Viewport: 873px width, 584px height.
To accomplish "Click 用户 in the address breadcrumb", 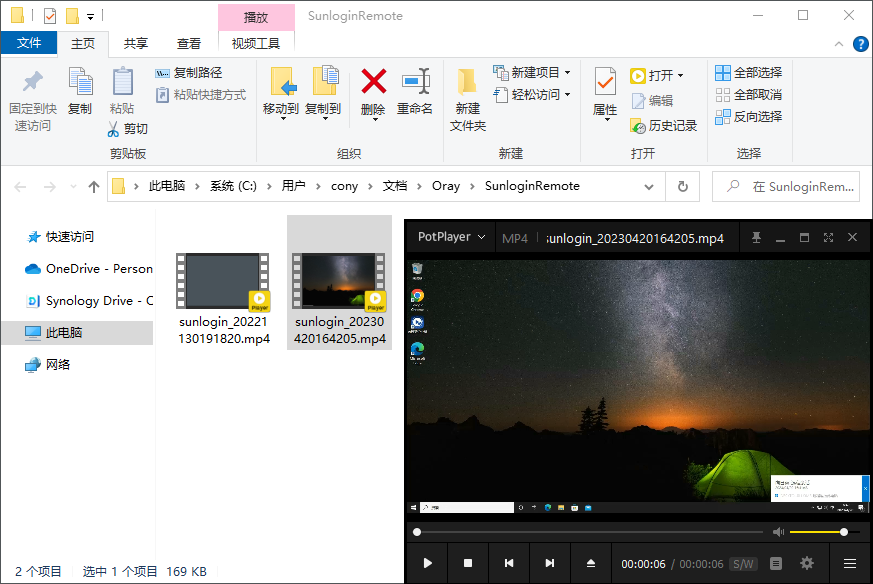I will 293,186.
